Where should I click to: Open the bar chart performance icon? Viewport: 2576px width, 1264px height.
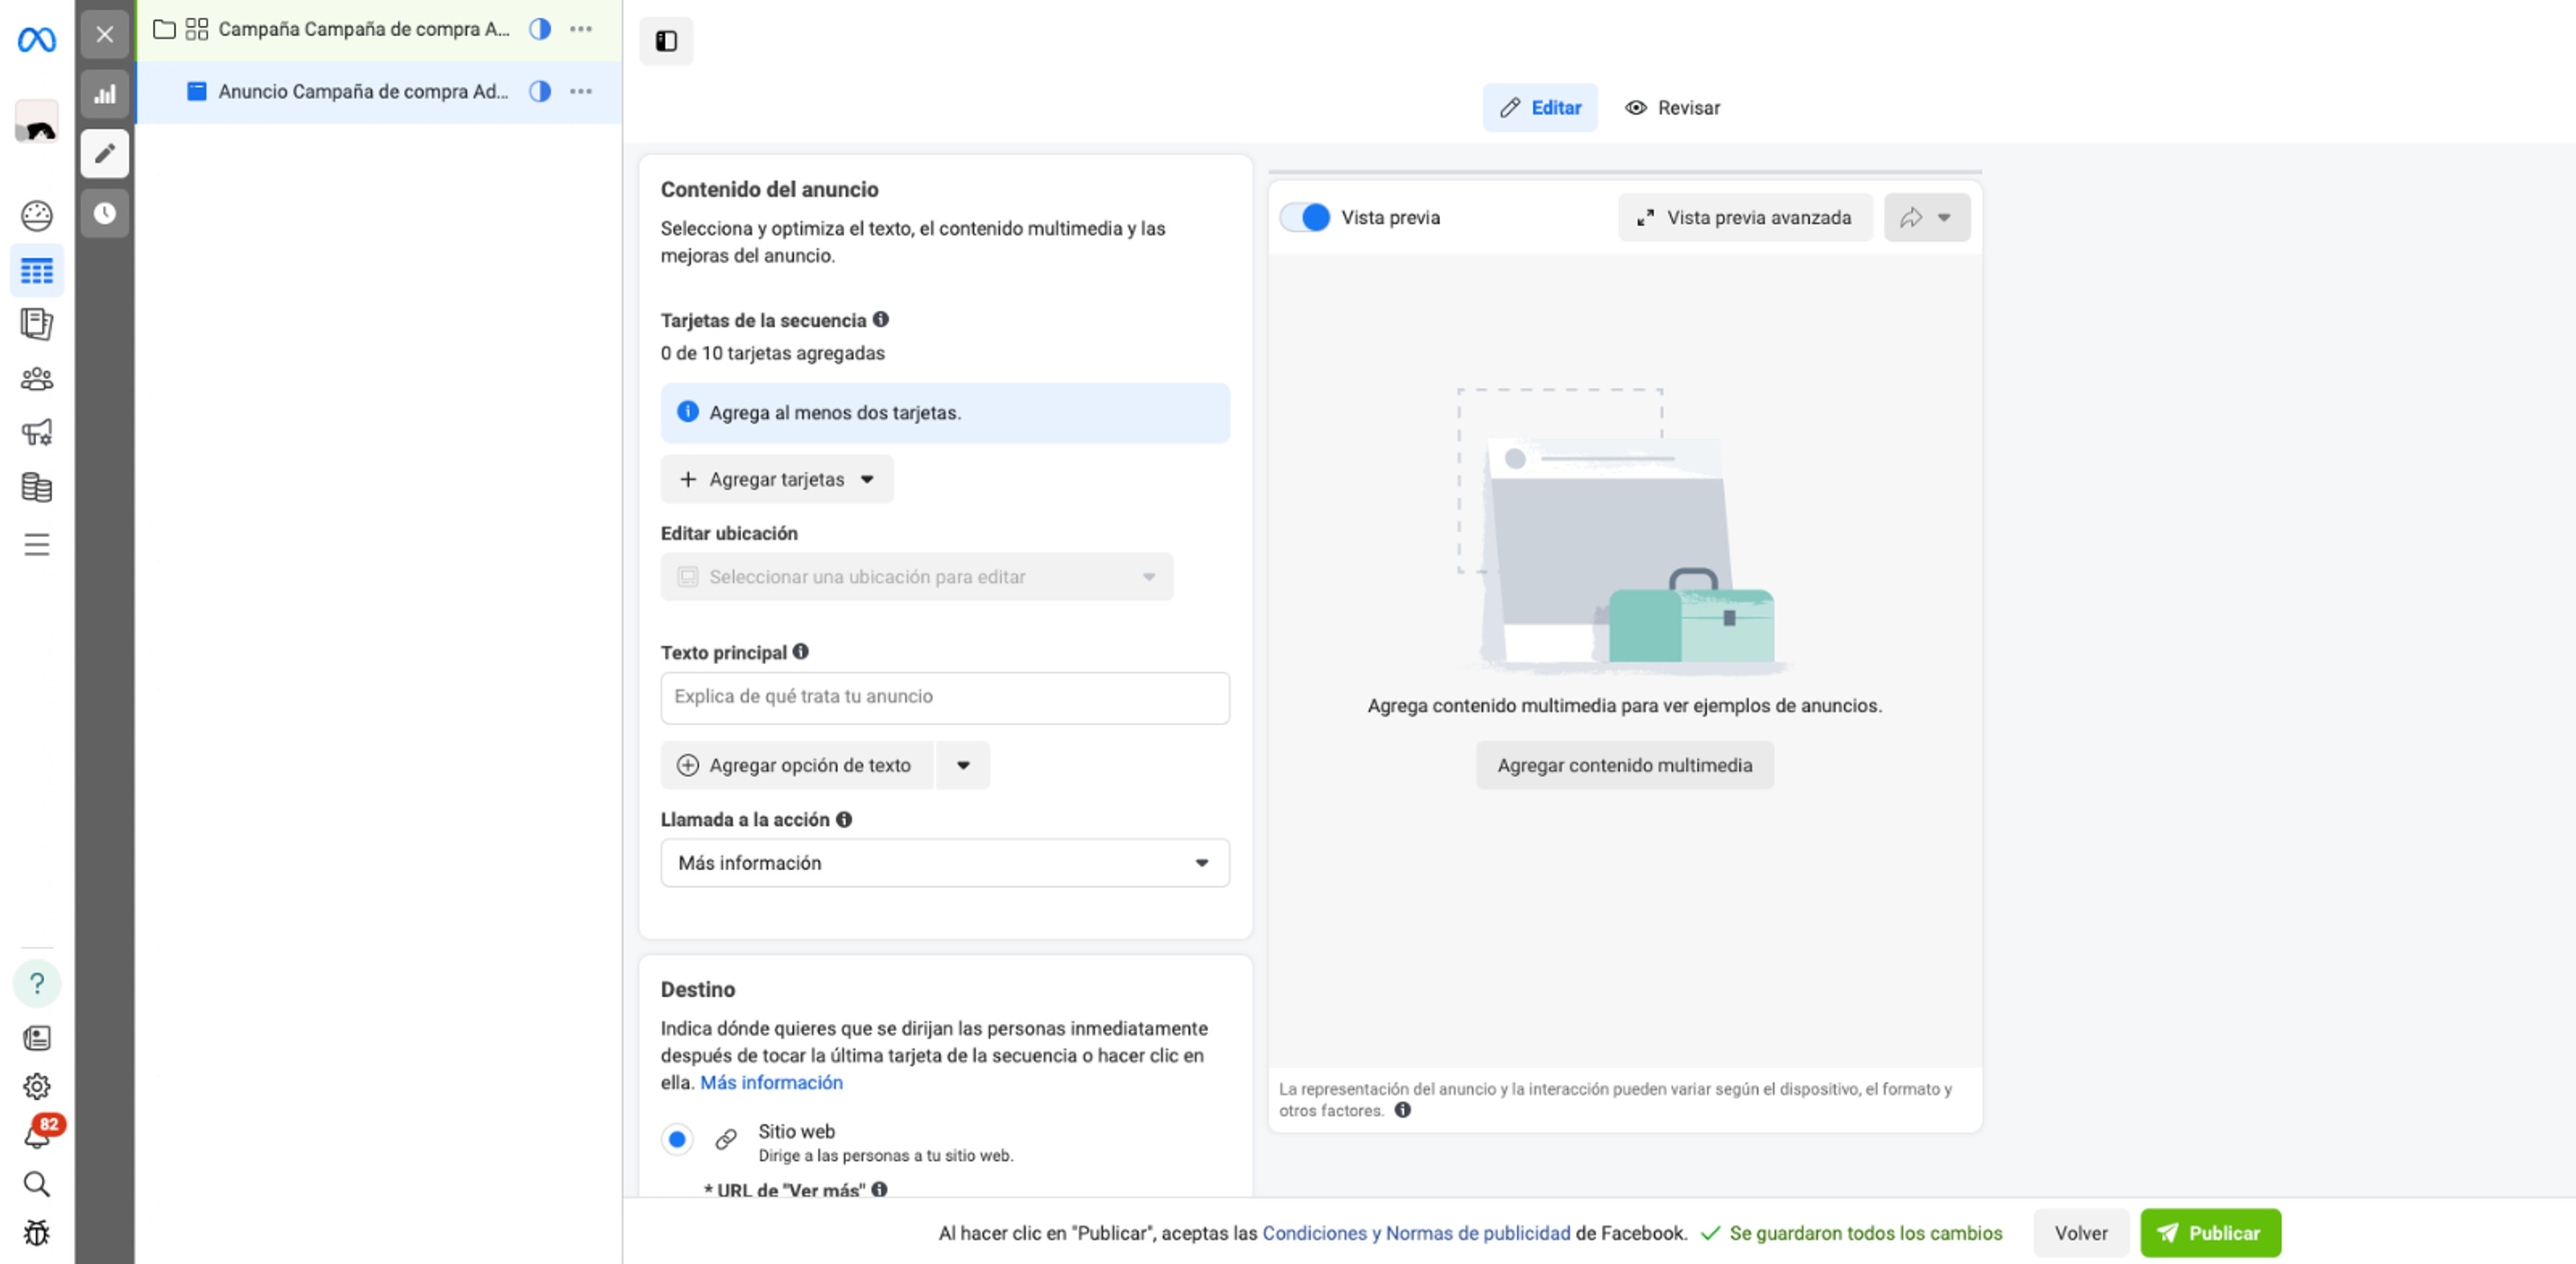tap(104, 95)
